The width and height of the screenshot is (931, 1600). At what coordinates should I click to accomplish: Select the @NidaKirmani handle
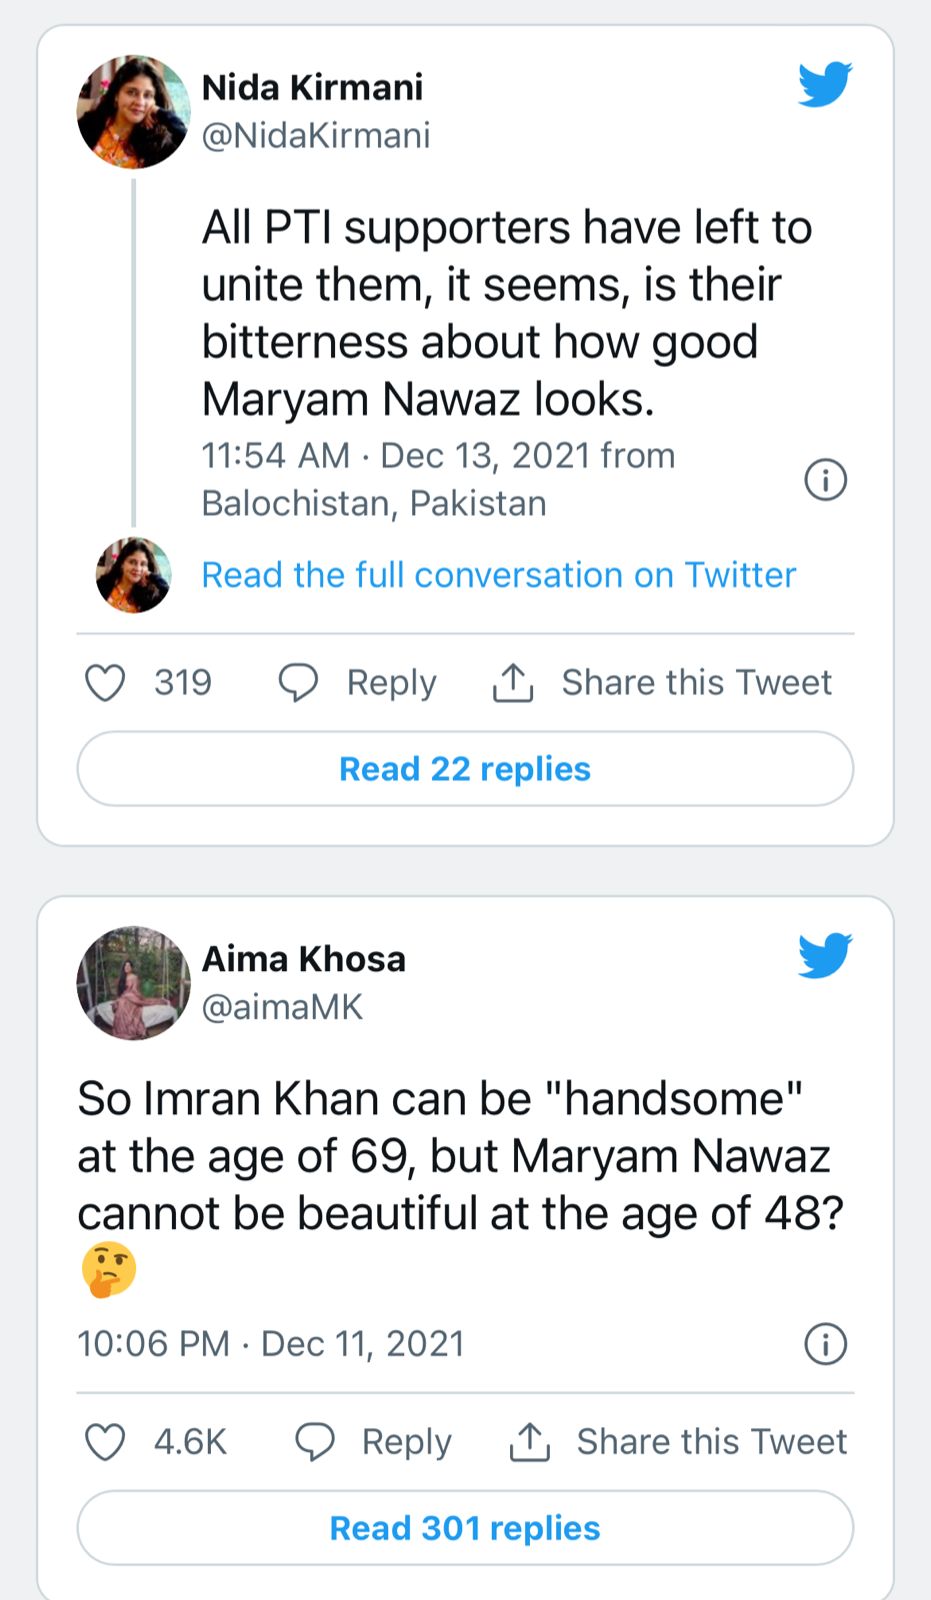pyautogui.click(x=316, y=135)
